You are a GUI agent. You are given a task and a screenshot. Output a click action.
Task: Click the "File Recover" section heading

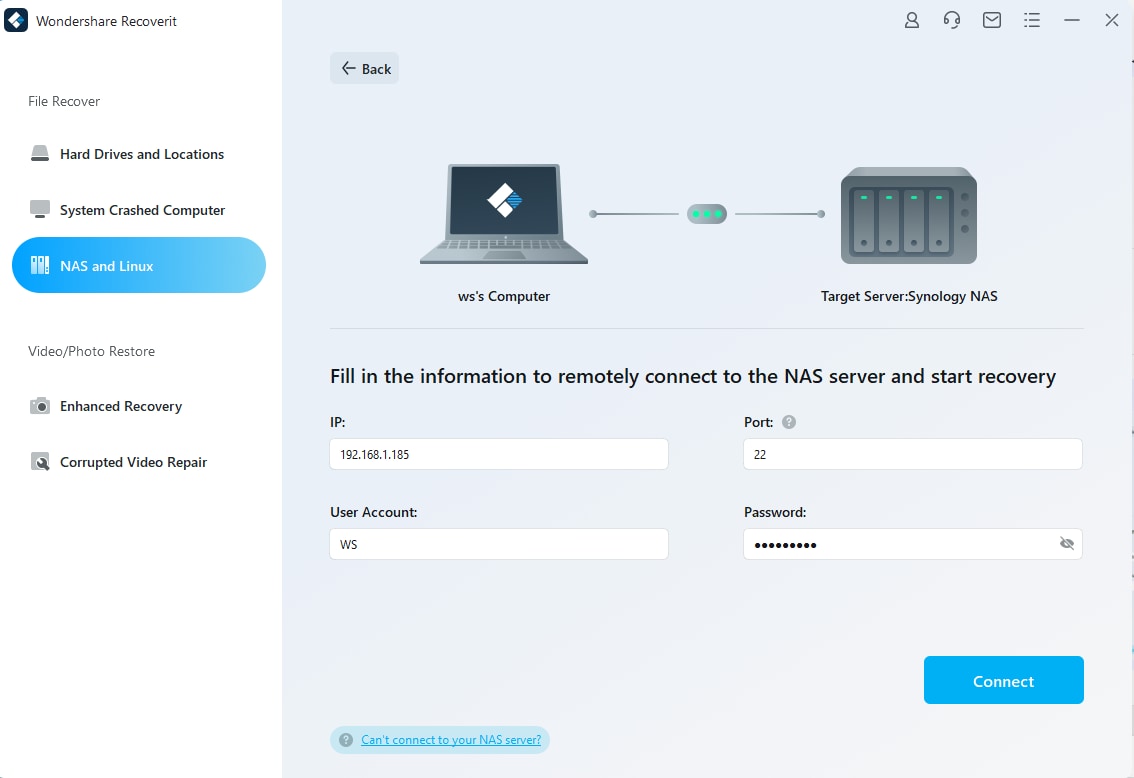[64, 101]
